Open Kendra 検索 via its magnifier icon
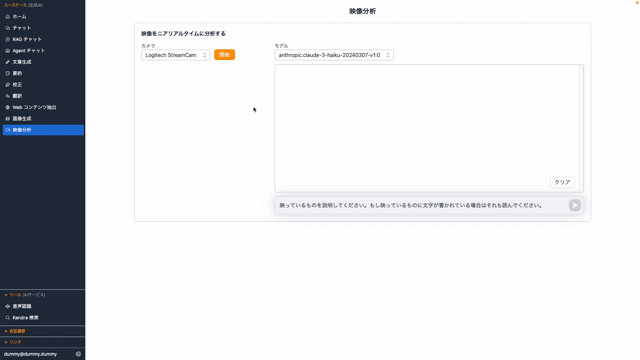 click(7, 318)
